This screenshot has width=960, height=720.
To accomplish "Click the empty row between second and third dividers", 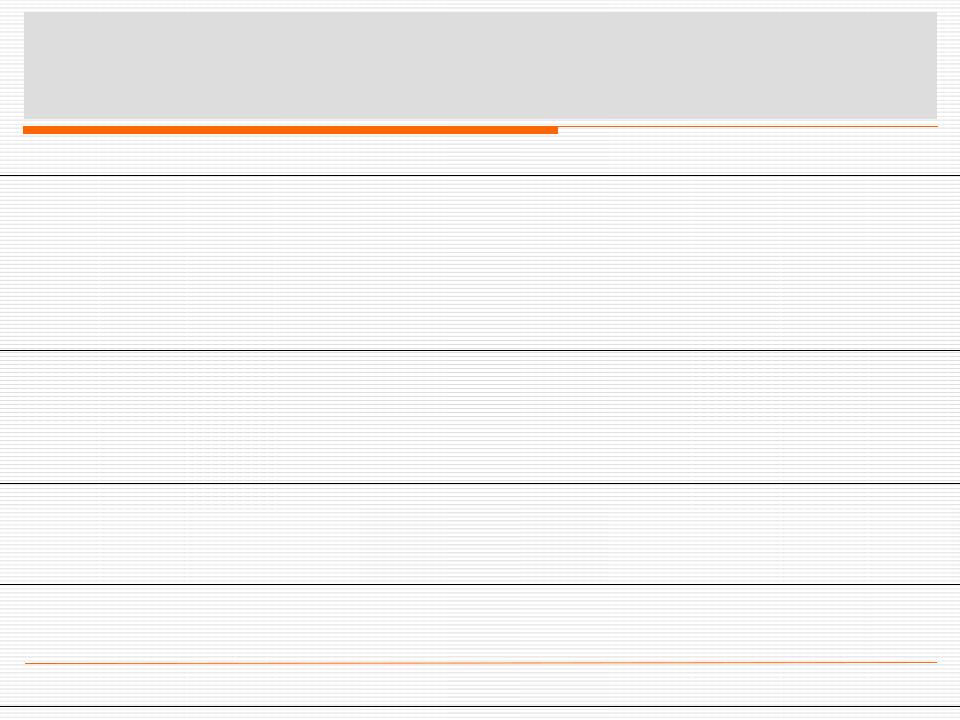I will [480, 418].
